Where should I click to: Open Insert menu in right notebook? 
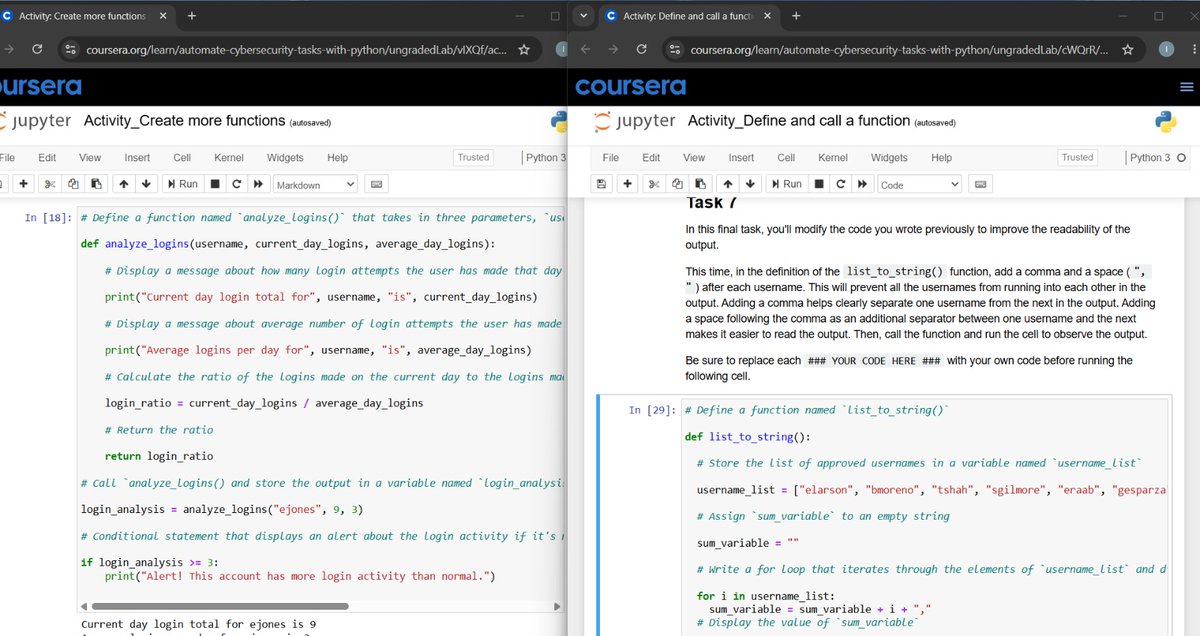click(741, 157)
